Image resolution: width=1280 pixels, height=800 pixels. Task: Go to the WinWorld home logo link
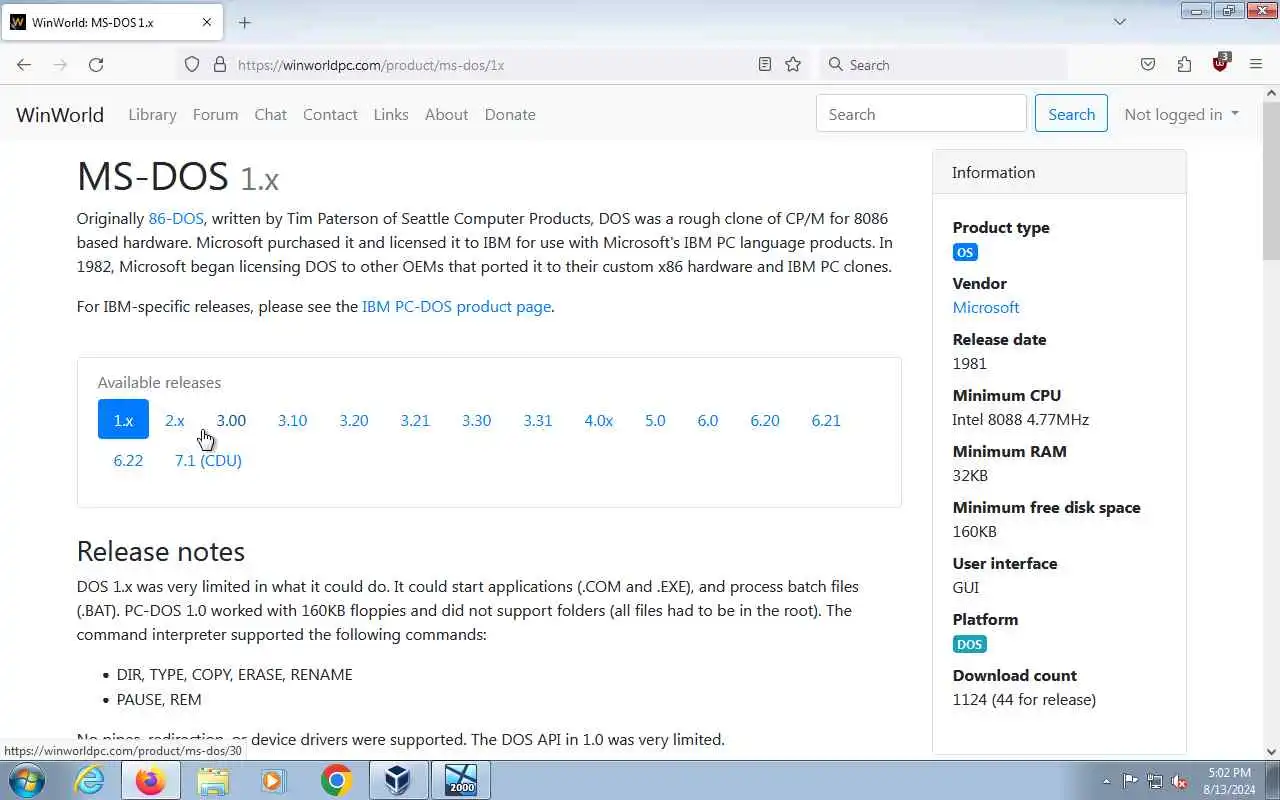click(x=60, y=114)
